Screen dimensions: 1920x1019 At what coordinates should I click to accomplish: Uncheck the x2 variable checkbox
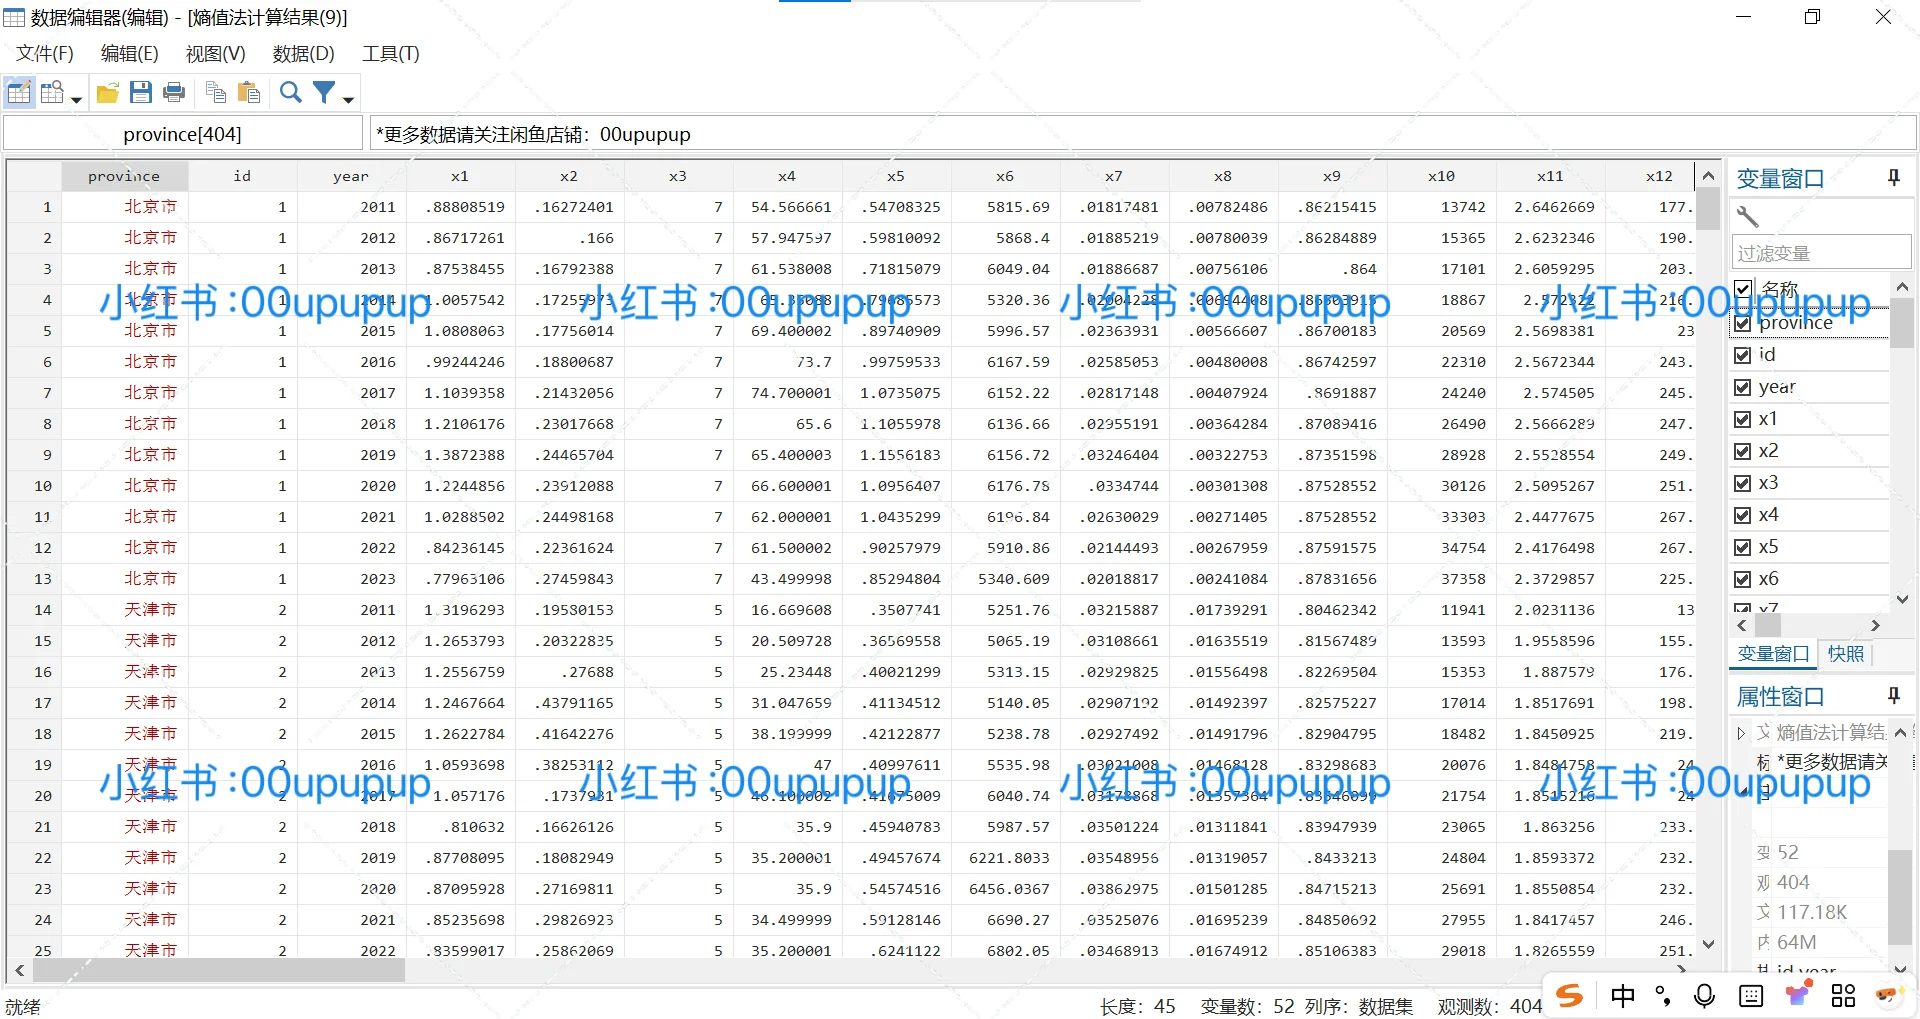[x=1743, y=451]
